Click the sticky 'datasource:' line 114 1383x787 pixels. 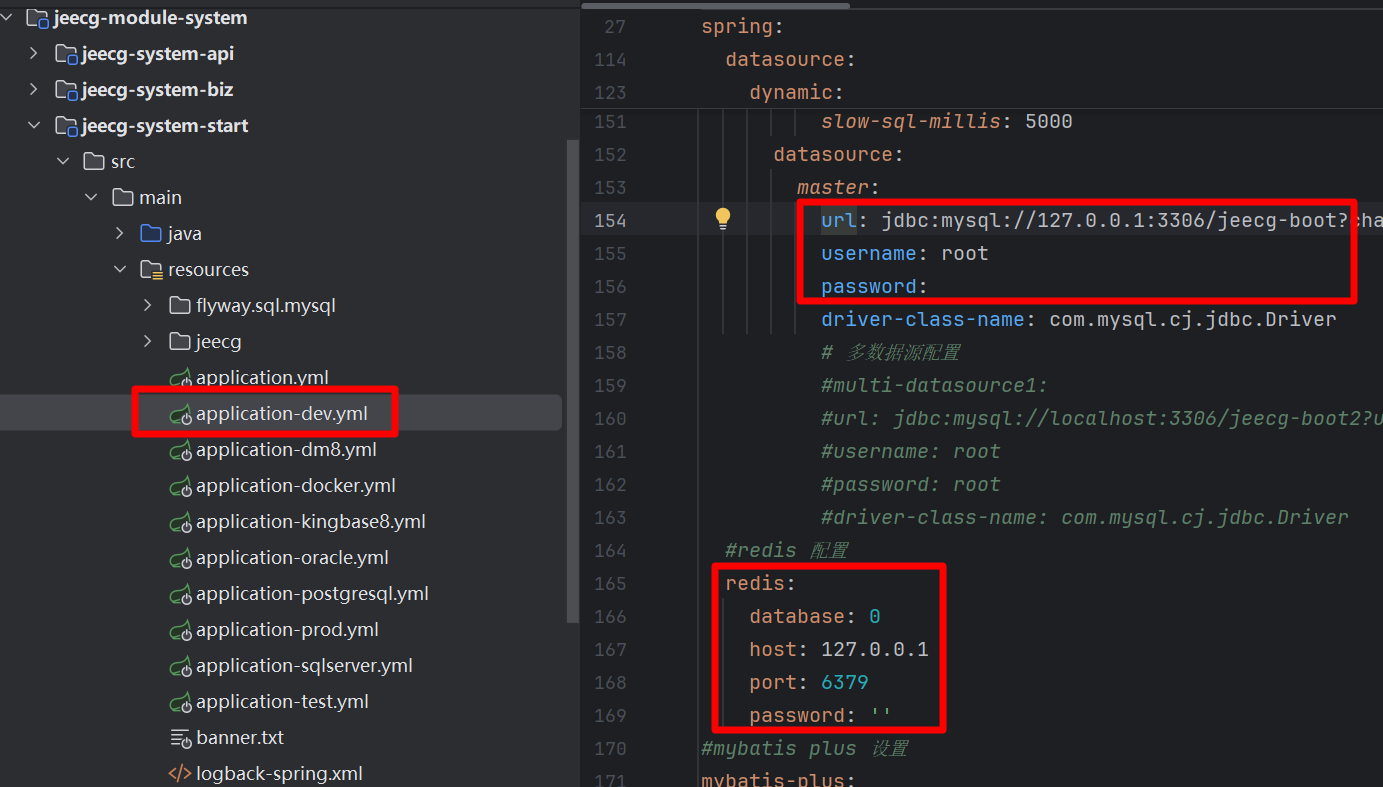point(790,60)
